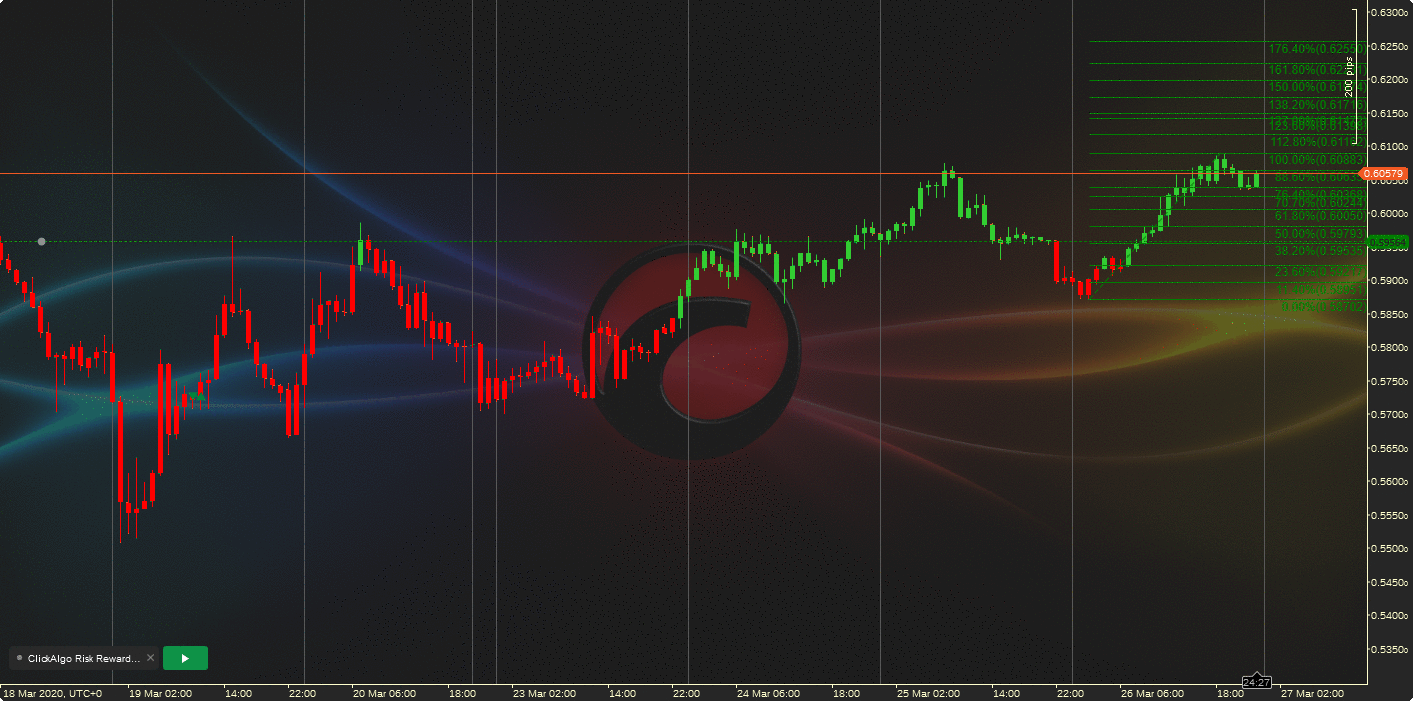Image resolution: width=1413 pixels, height=701 pixels.
Task: Click the grey status dot beside ClickAlgo
Action: click(x=20, y=658)
